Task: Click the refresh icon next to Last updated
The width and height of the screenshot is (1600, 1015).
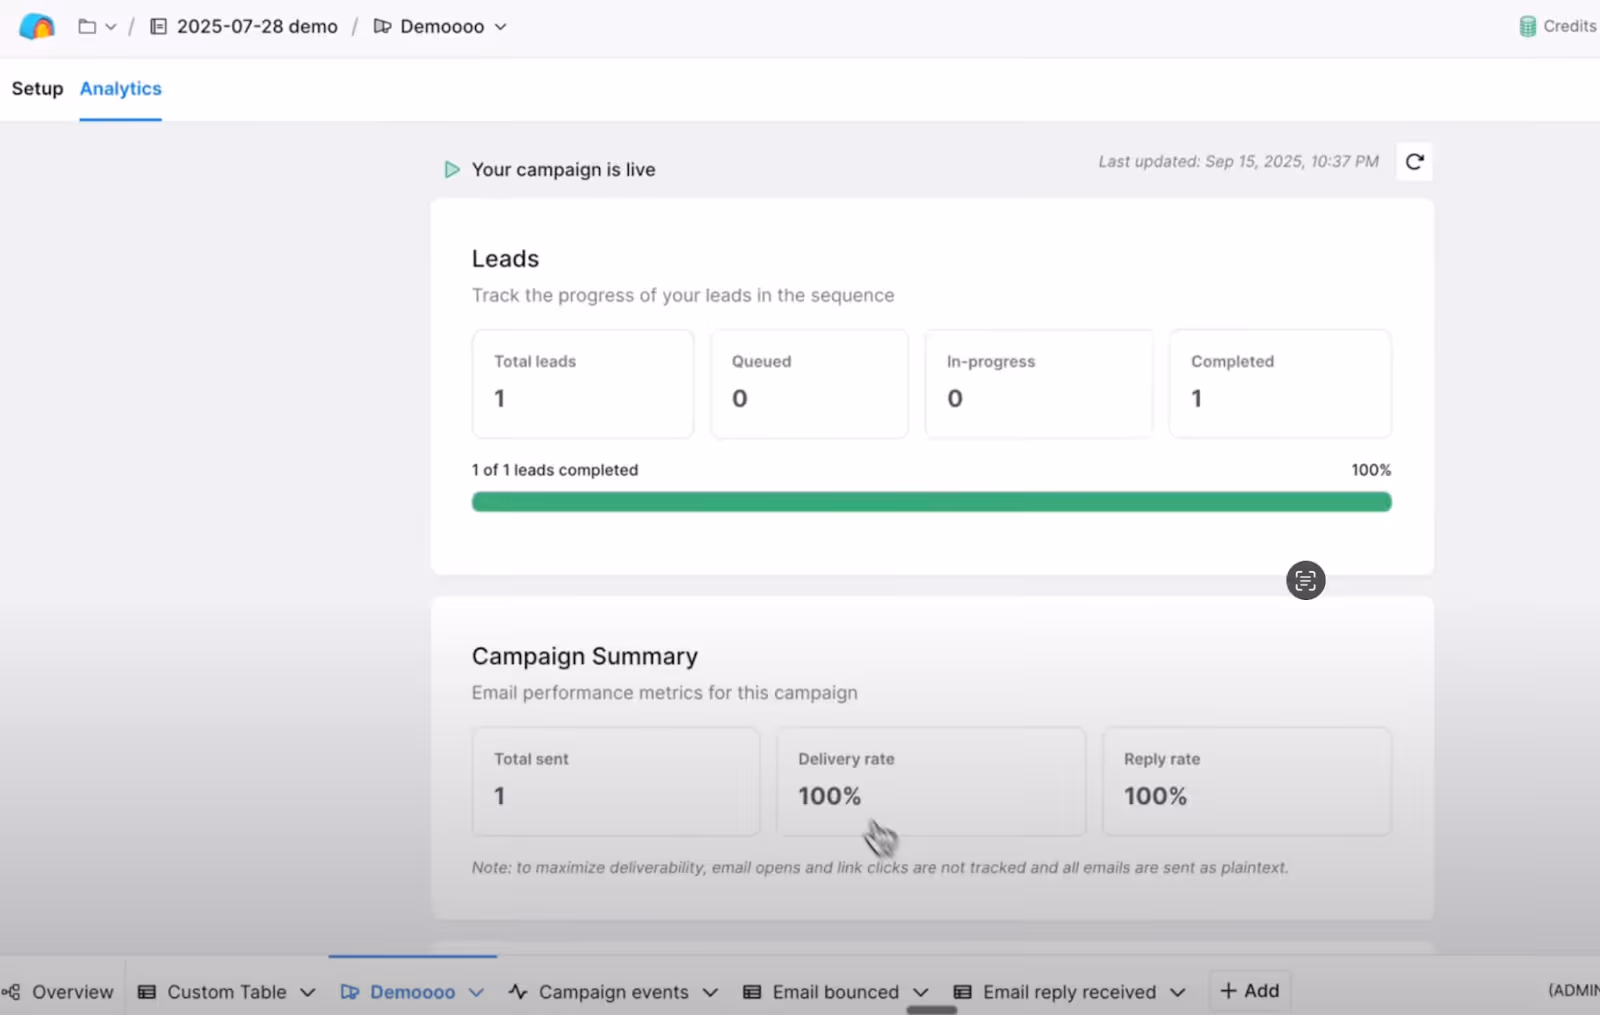Action: 1414,161
